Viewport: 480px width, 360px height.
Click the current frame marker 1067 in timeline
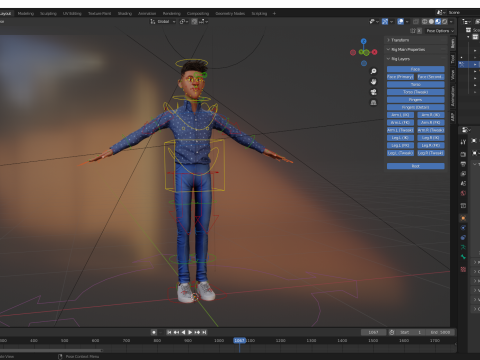[239, 340]
